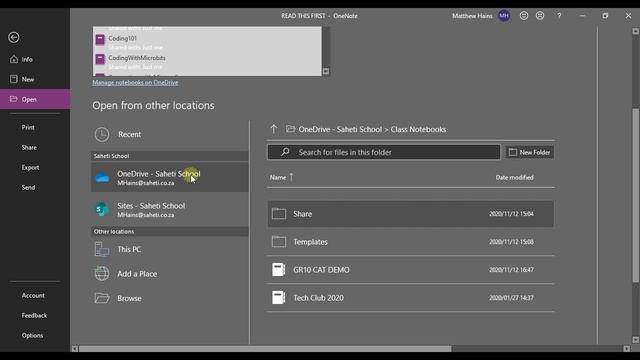Viewport: 640px width, 360px height.
Task: Click the Add a Place globe icon
Action: (x=102, y=273)
